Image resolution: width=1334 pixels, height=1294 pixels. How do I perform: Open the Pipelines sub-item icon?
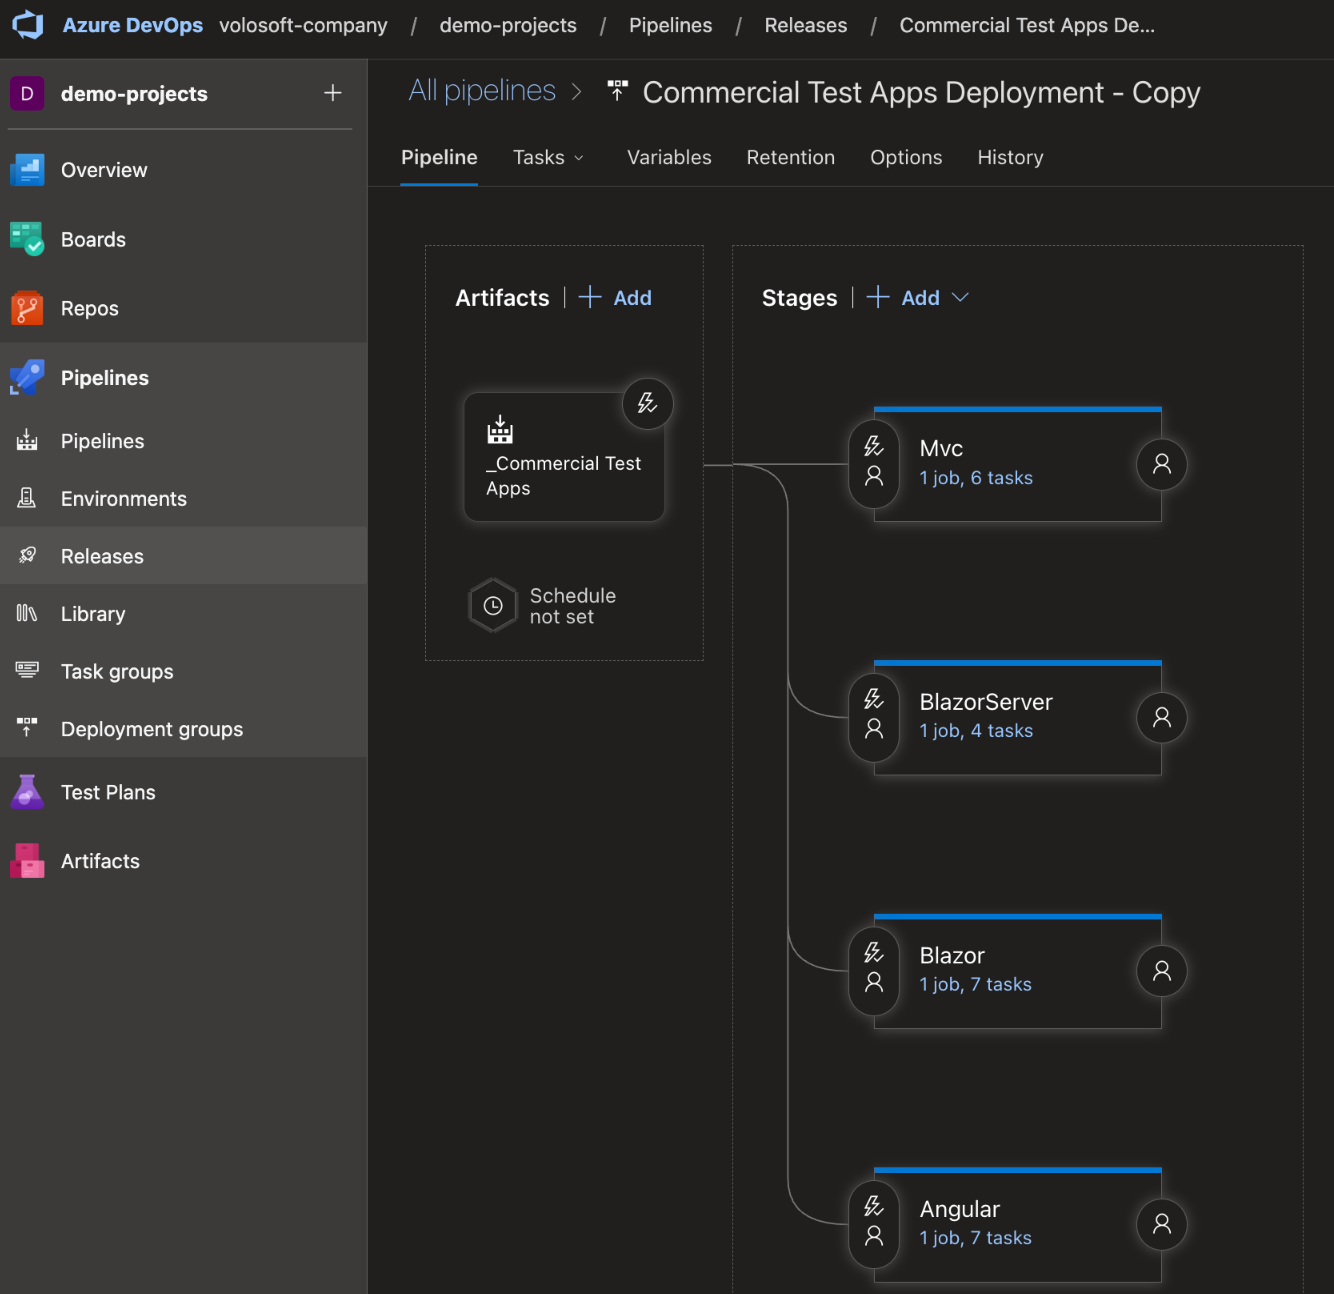click(x=27, y=440)
